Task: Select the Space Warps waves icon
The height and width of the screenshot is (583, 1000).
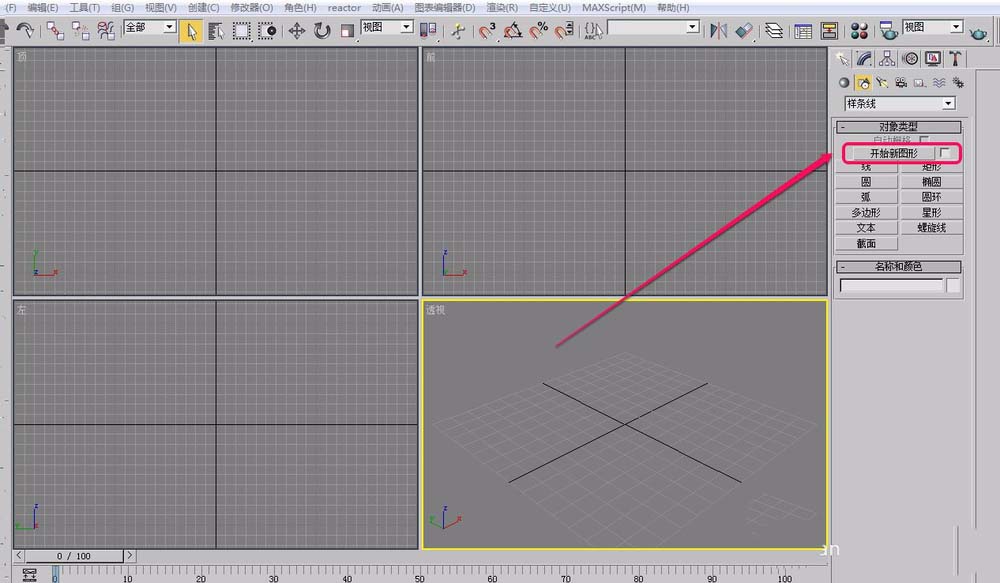Action: click(939, 83)
